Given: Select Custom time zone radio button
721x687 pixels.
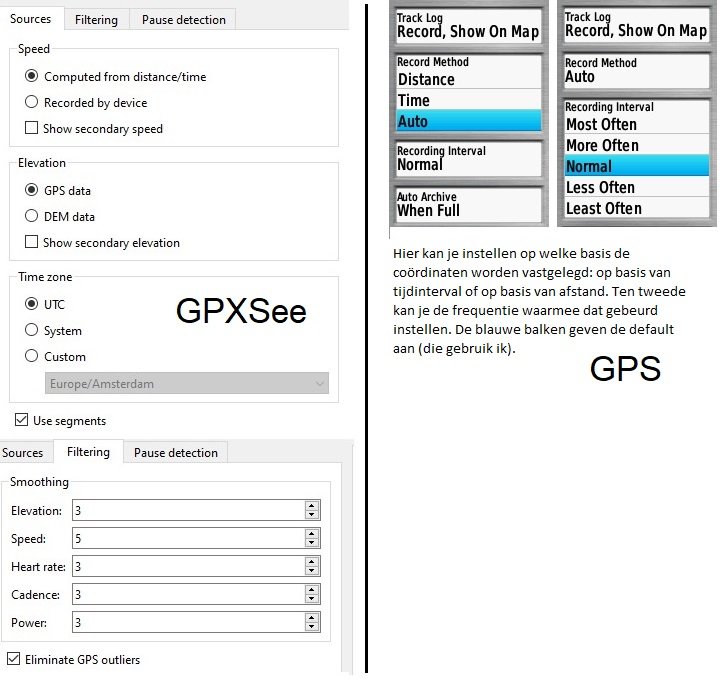Looking at the screenshot, I should point(32,356).
